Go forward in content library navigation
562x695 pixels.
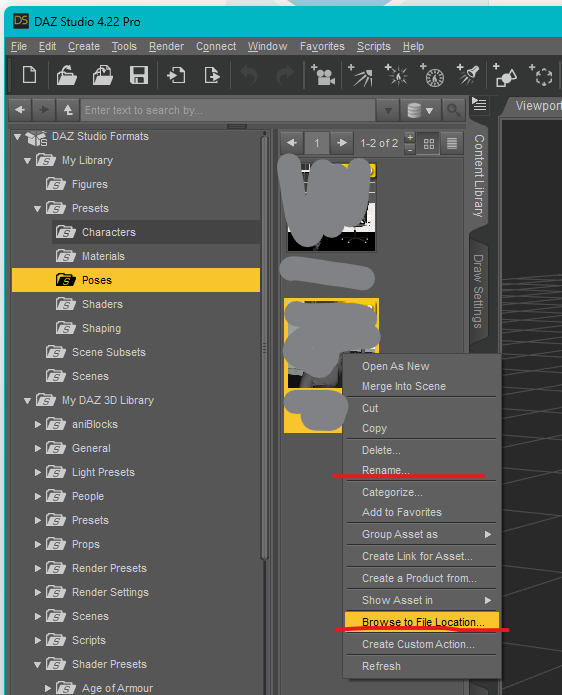[x=43, y=109]
